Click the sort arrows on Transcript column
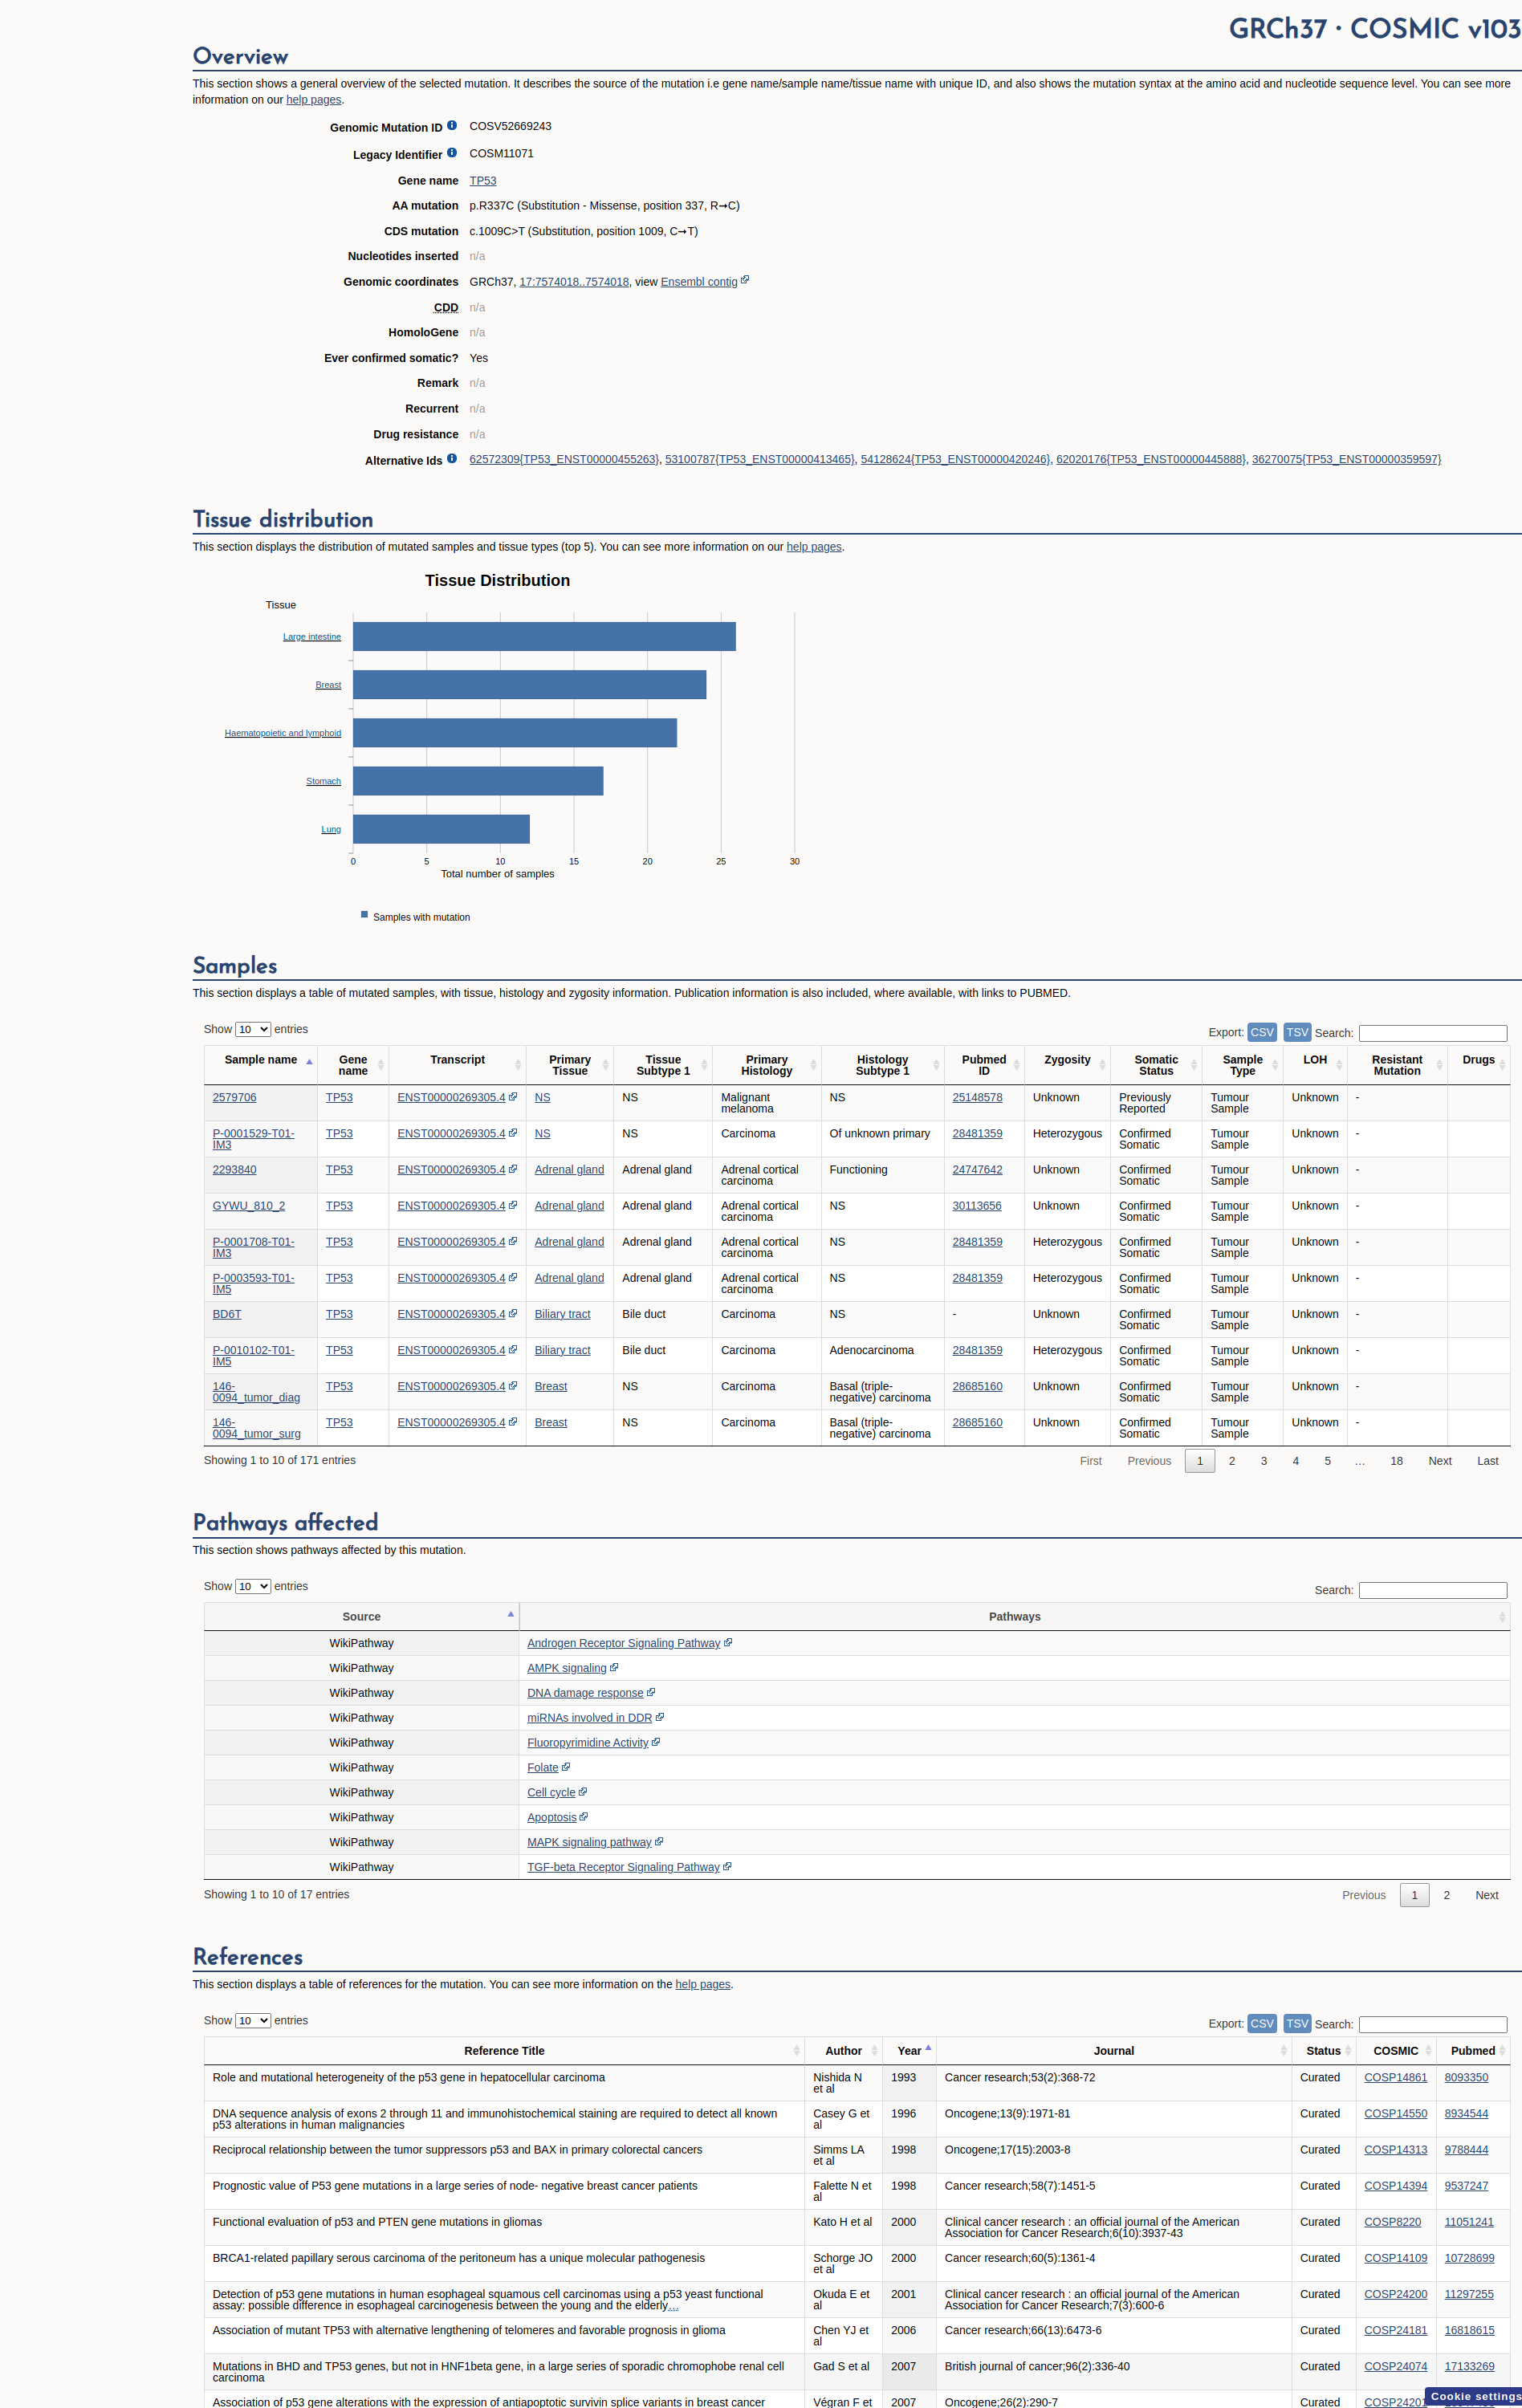Image resolution: width=1522 pixels, height=2408 pixels. [518, 1065]
